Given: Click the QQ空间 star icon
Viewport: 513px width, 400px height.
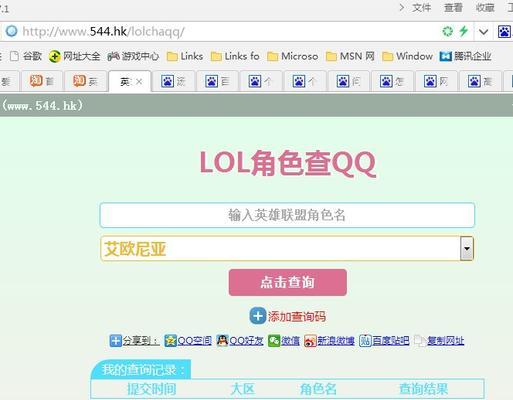Looking at the screenshot, I should tap(170, 341).
